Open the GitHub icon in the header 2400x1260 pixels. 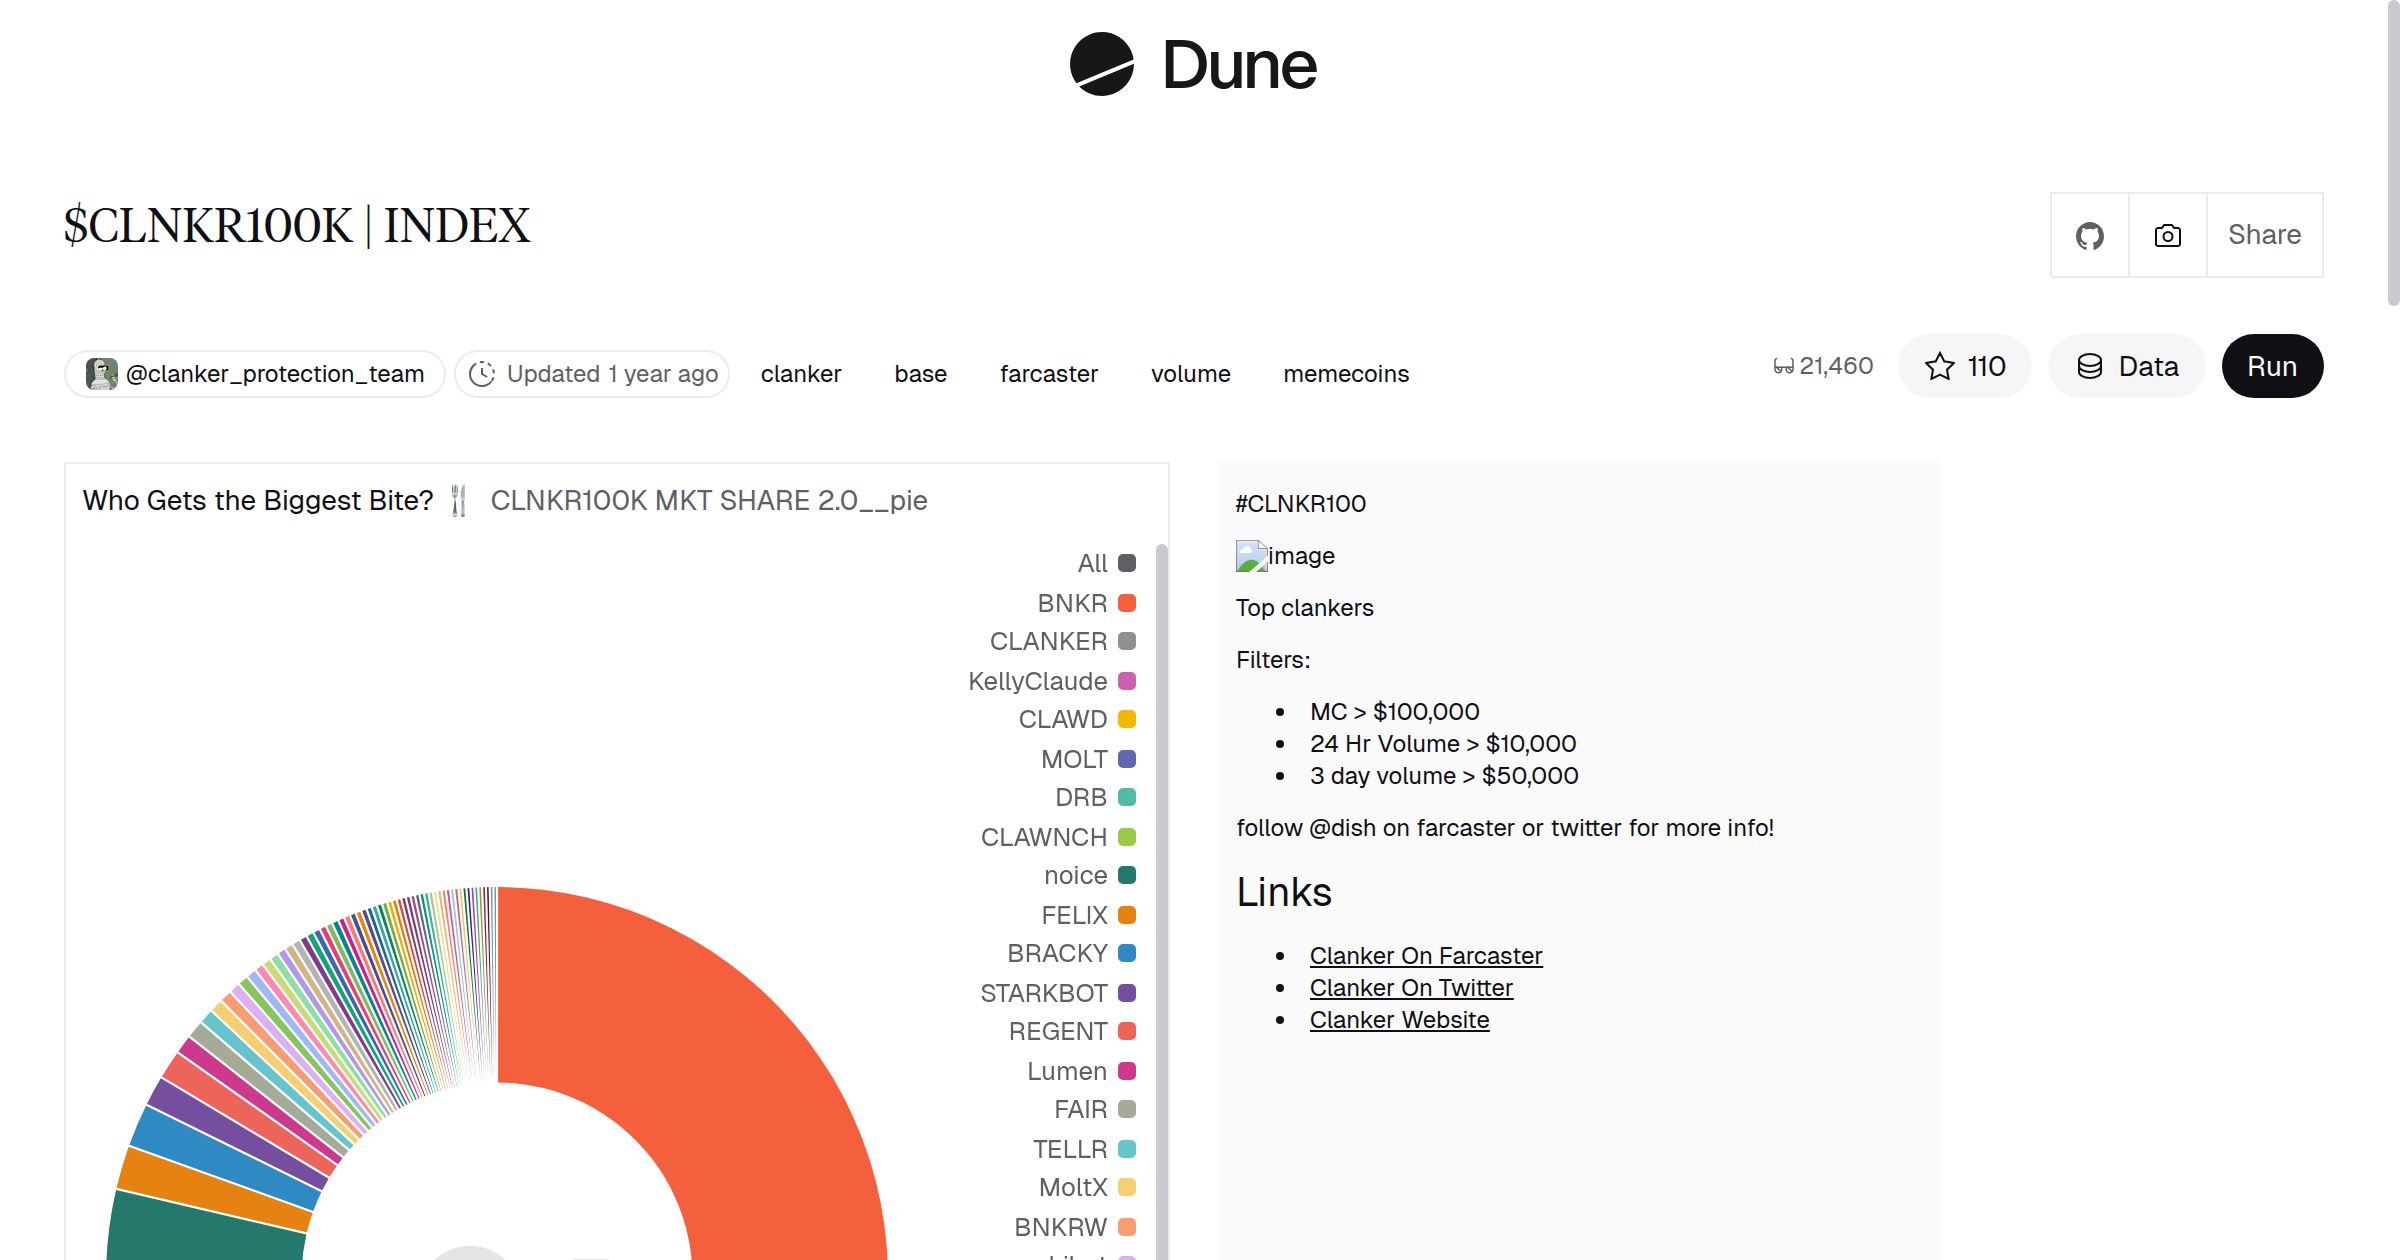(x=2089, y=235)
